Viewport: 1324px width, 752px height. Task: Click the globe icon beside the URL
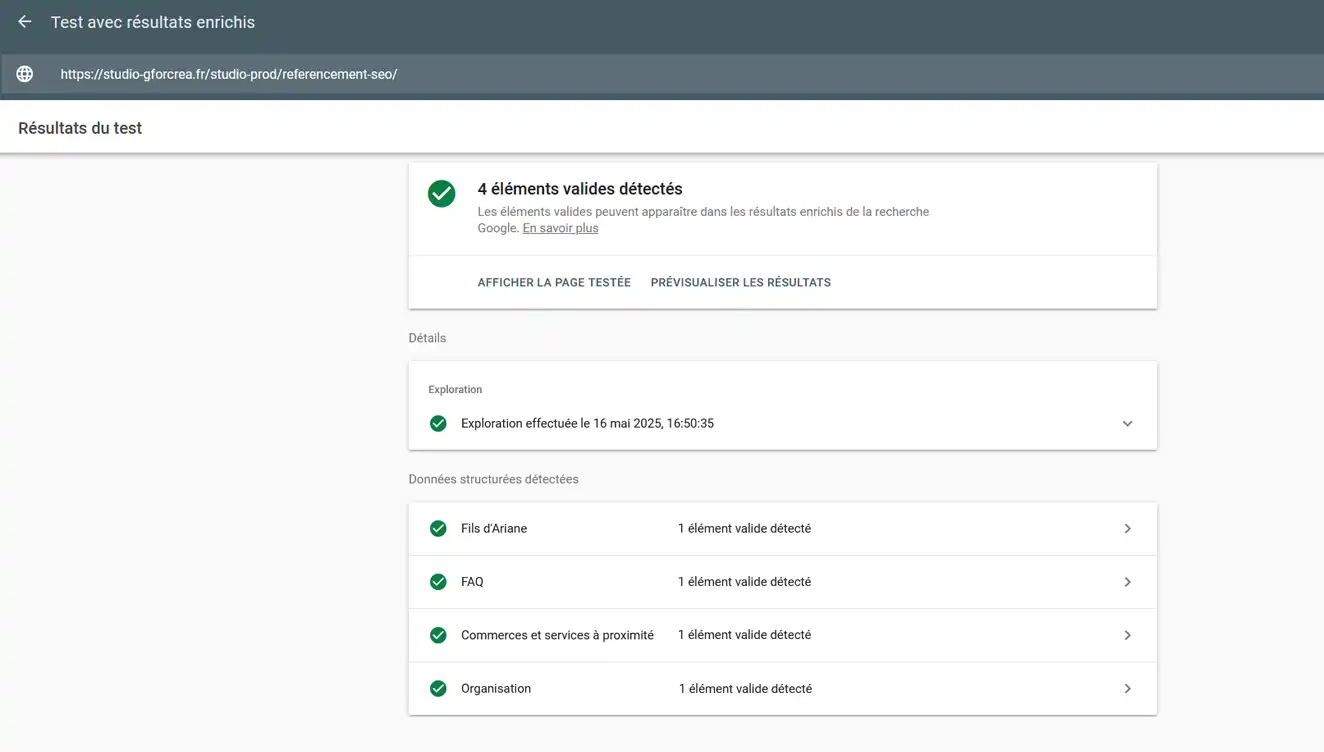pyautogui.click(x=25, y=74)
